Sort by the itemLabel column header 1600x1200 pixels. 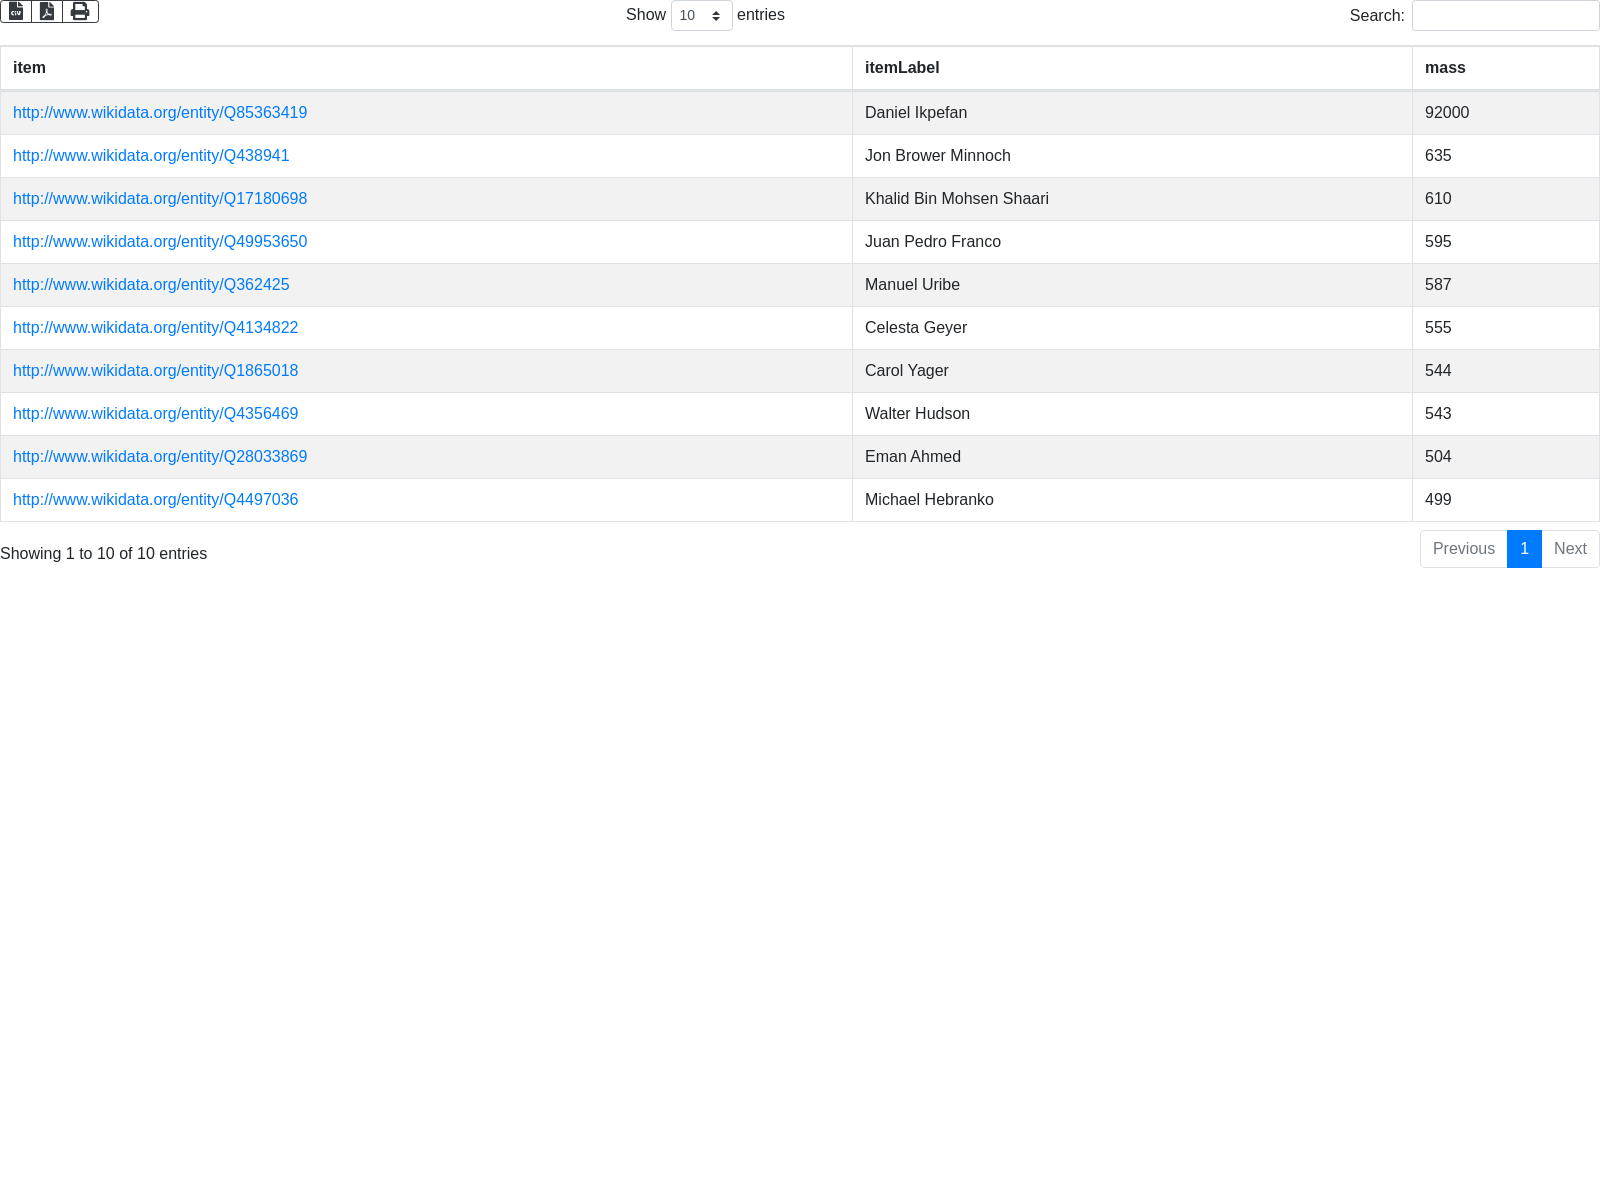coord(901,68)
